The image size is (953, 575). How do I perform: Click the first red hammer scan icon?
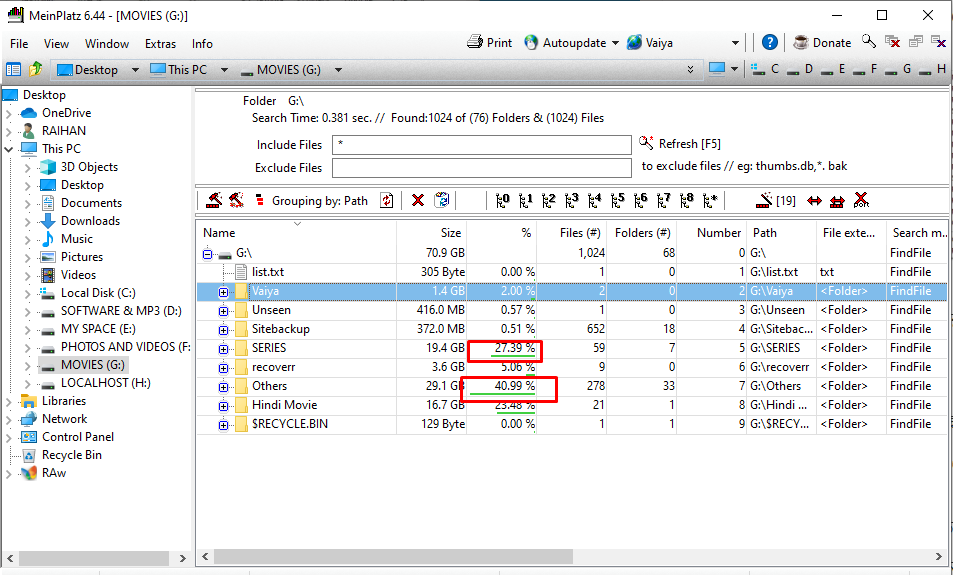pyautogui.click(x=214, y=200)
